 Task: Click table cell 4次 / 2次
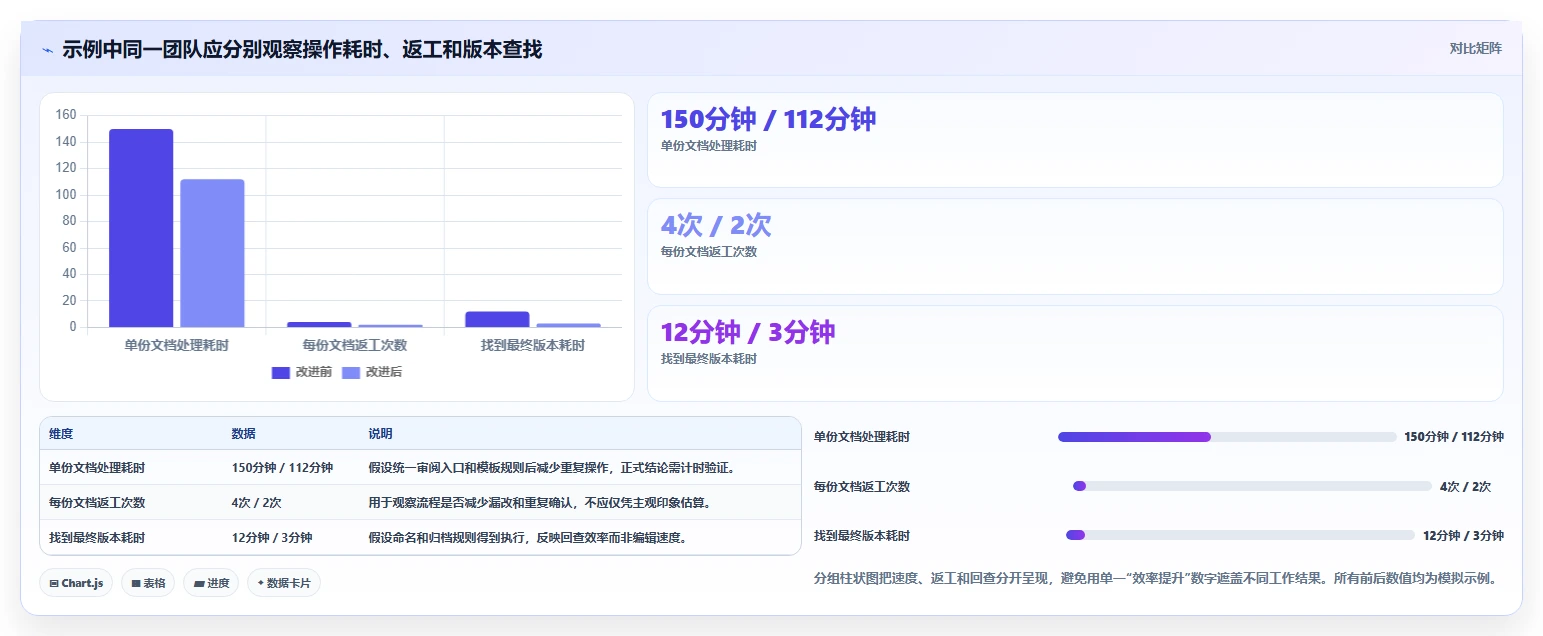pos(257,502)
